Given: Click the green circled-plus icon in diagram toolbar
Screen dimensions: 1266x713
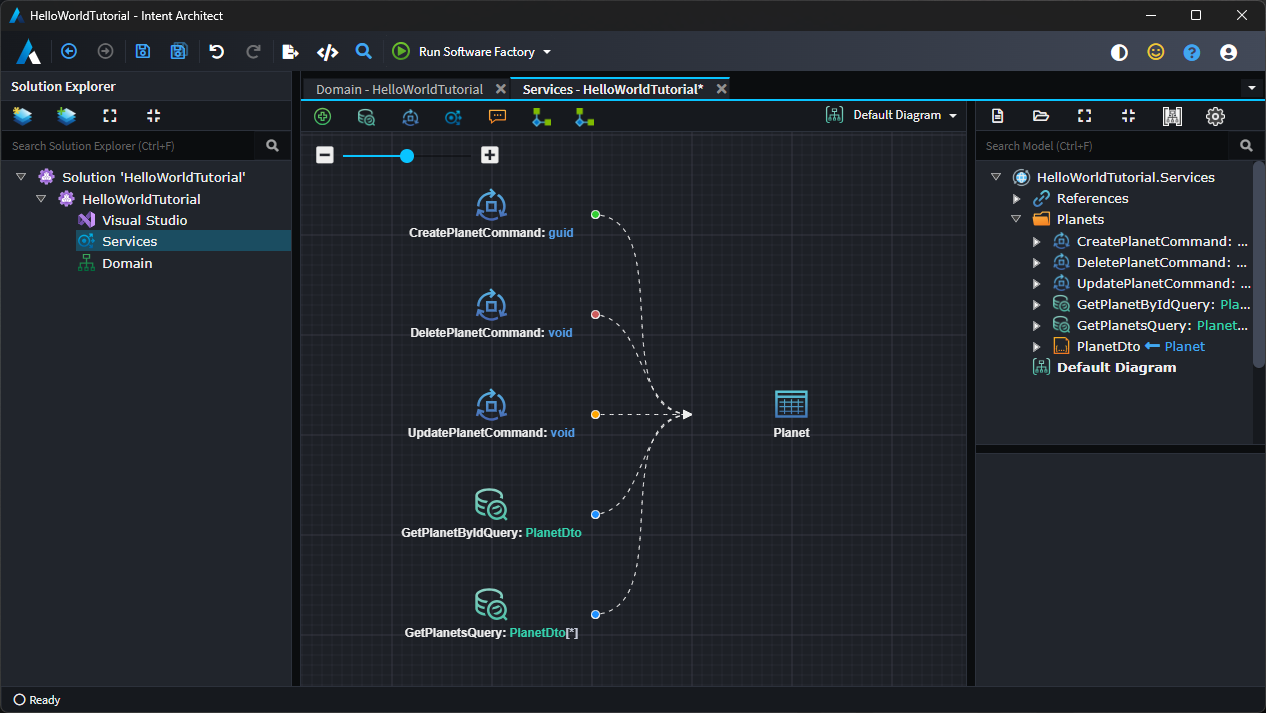Looking at the screenshot, I should click(x=323, y=117).
